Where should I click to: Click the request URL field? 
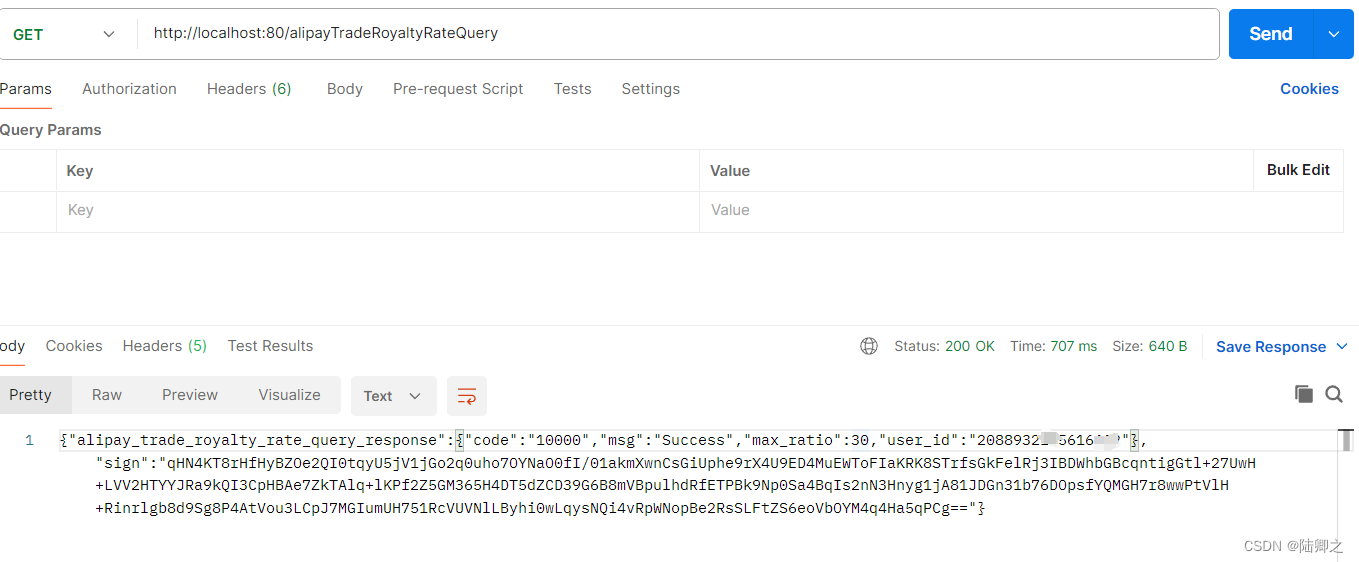click(x=680, y=34)
